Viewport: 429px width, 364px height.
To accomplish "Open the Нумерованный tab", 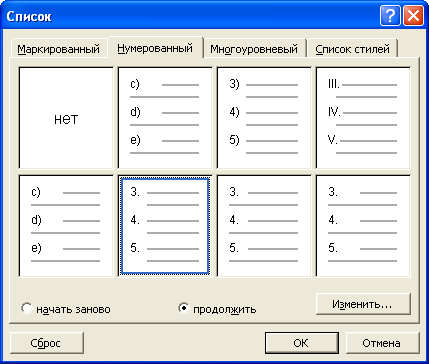I will pos(155,48).
